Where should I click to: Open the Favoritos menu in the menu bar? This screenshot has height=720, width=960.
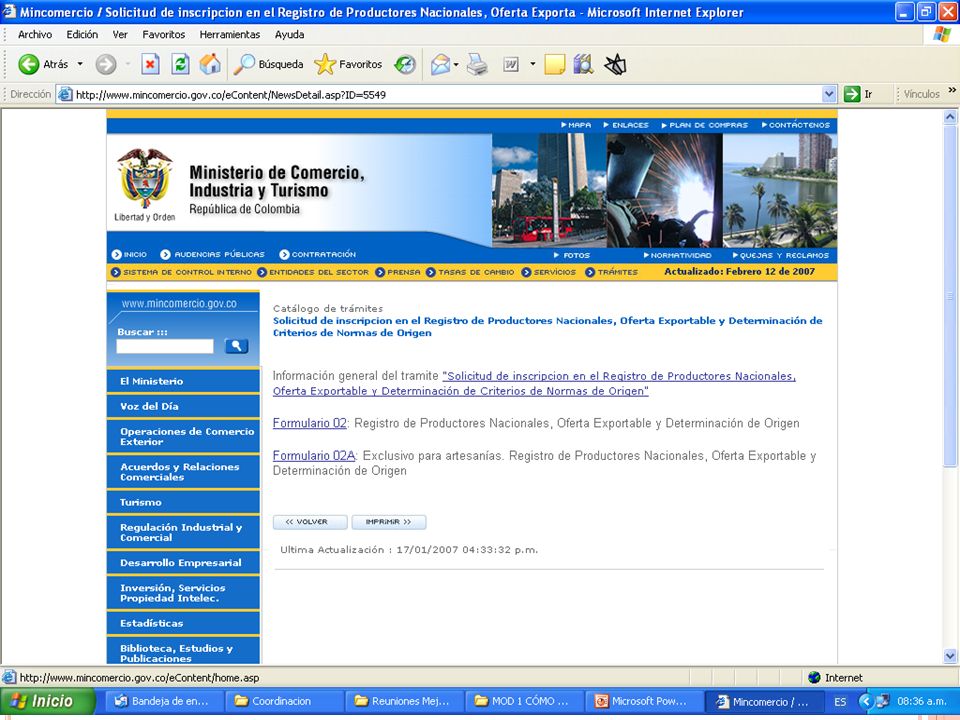point(163,35)
